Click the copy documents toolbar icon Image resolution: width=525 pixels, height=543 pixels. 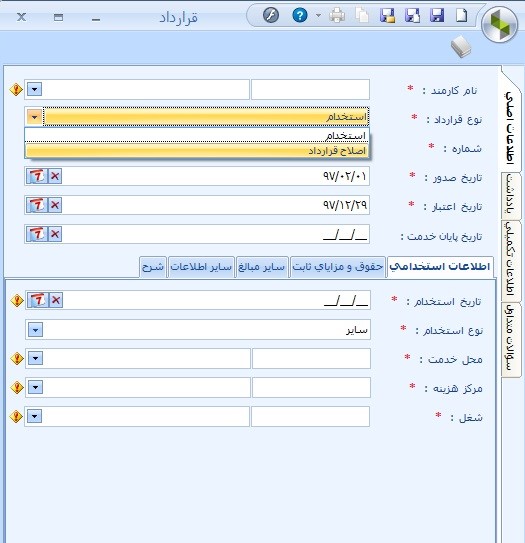click(362, 16)
